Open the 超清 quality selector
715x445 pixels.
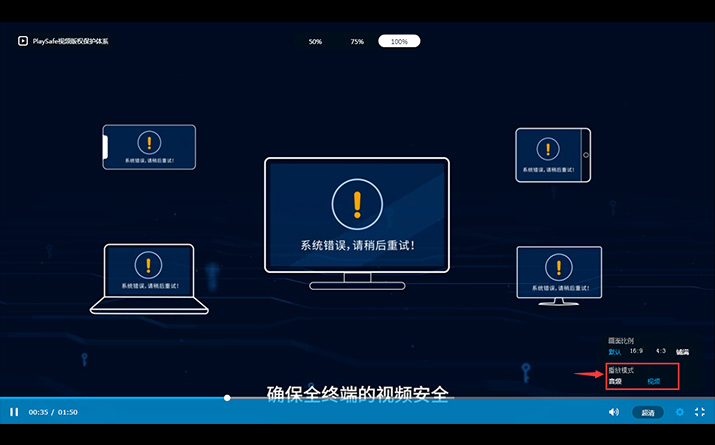point(648,412)
